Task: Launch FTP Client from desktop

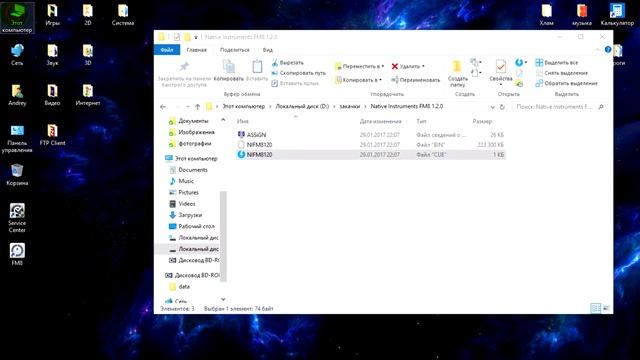Action: (52, 135)
